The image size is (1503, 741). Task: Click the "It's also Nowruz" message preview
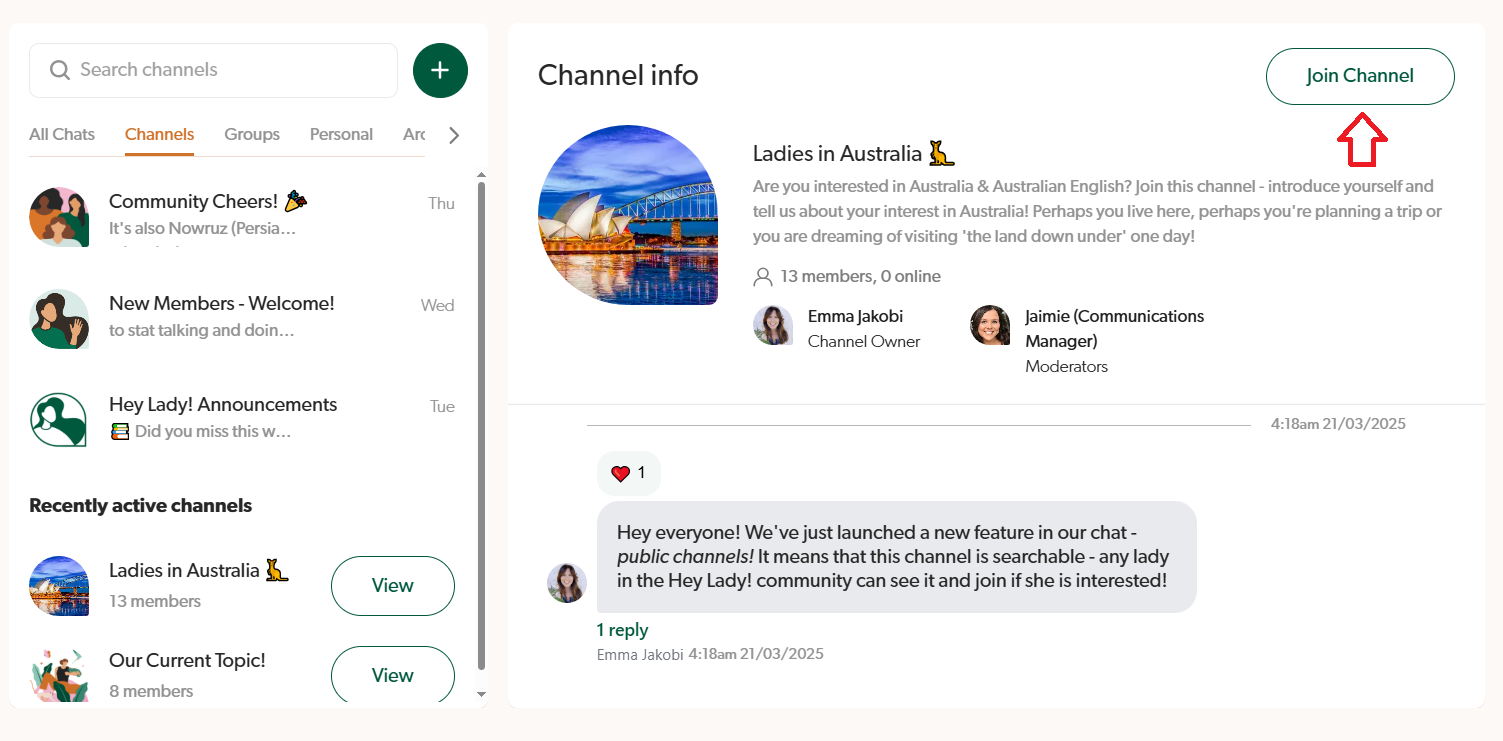click(x=202, y=229)
